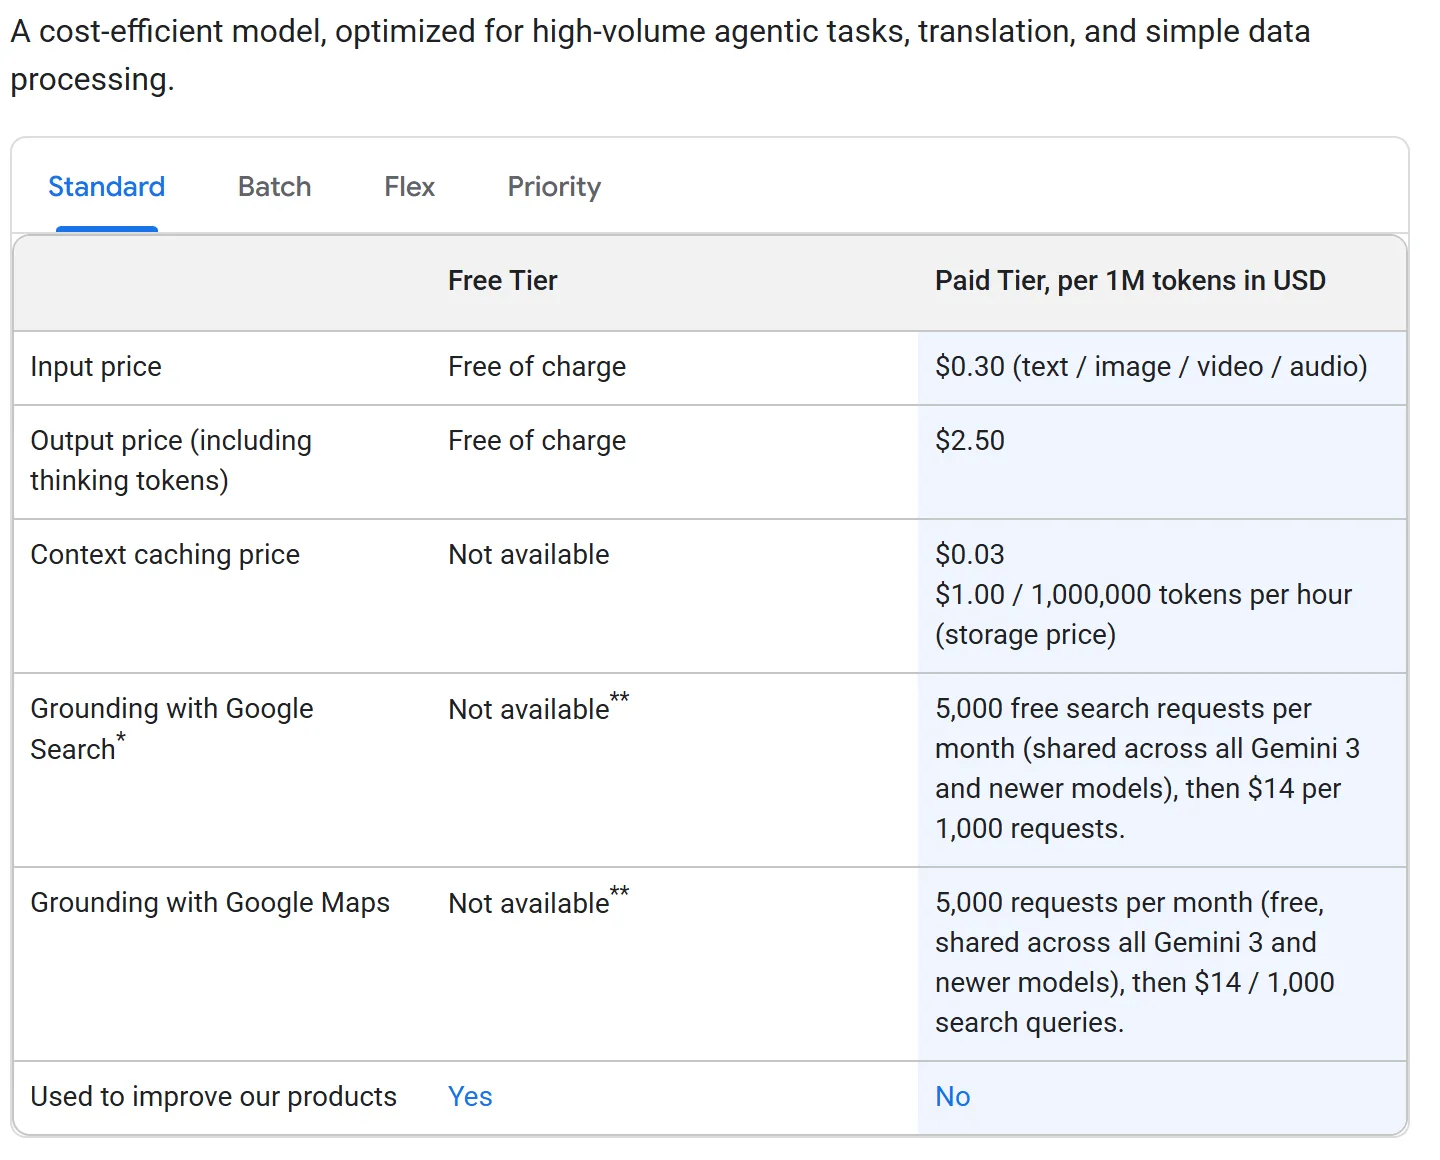Select the Paid Tier per 1M tokens header
Viewport: 1440px width, 1160px height.
coord(1130,281)
